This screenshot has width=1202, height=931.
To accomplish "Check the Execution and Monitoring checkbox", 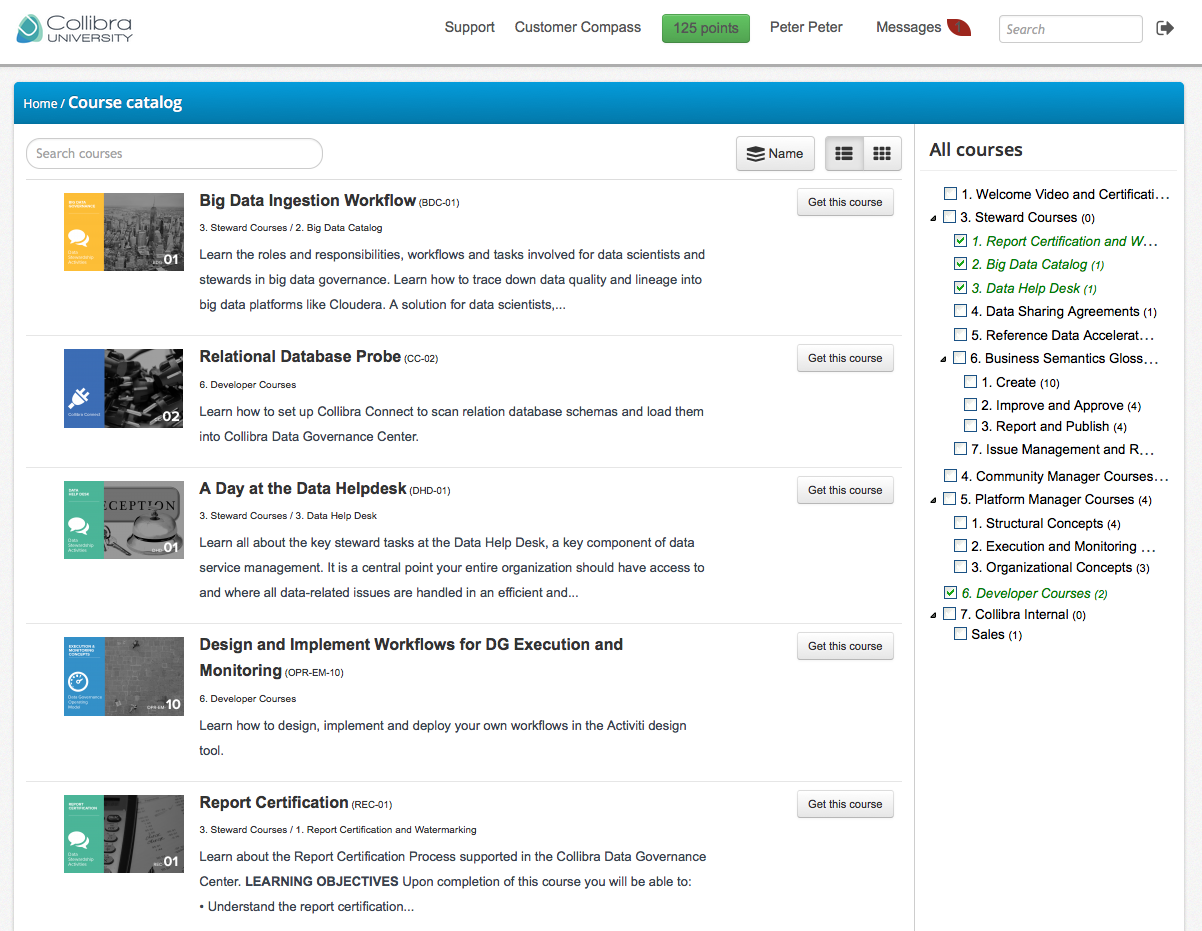I will point(960,546).
